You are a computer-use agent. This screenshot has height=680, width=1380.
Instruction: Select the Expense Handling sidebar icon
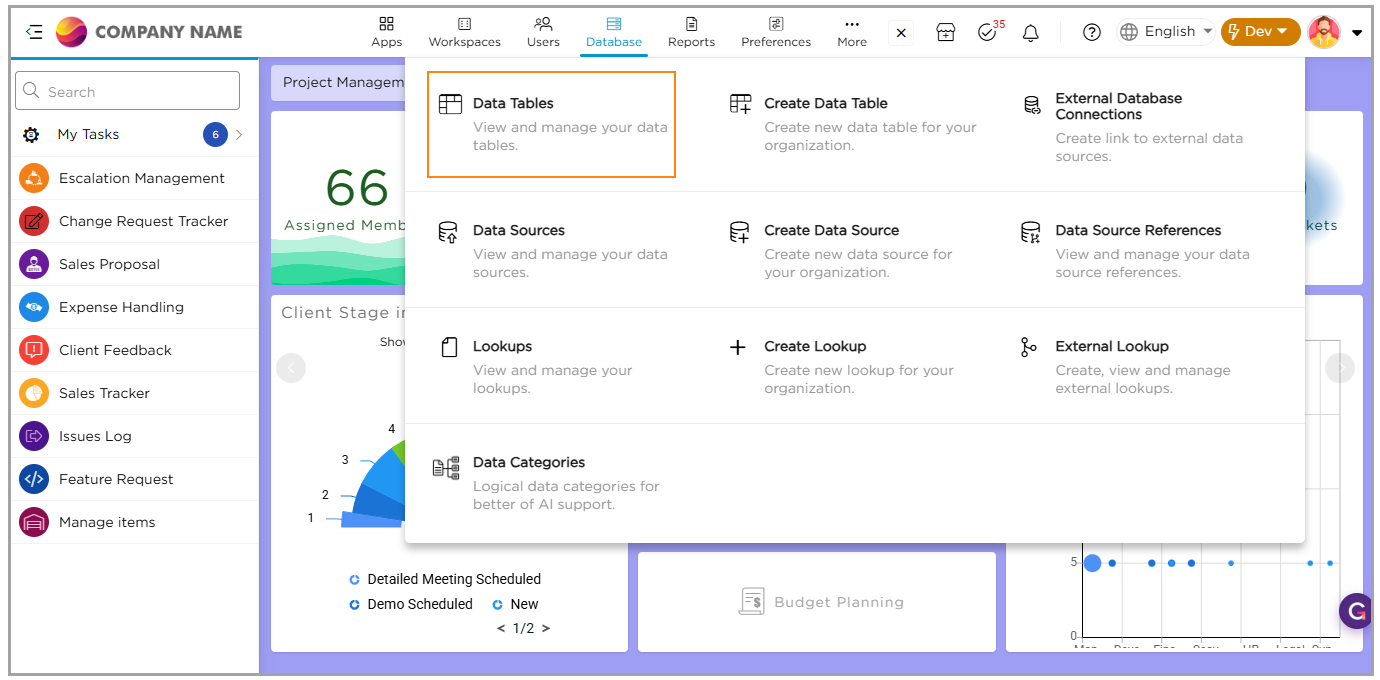[34, 307]
